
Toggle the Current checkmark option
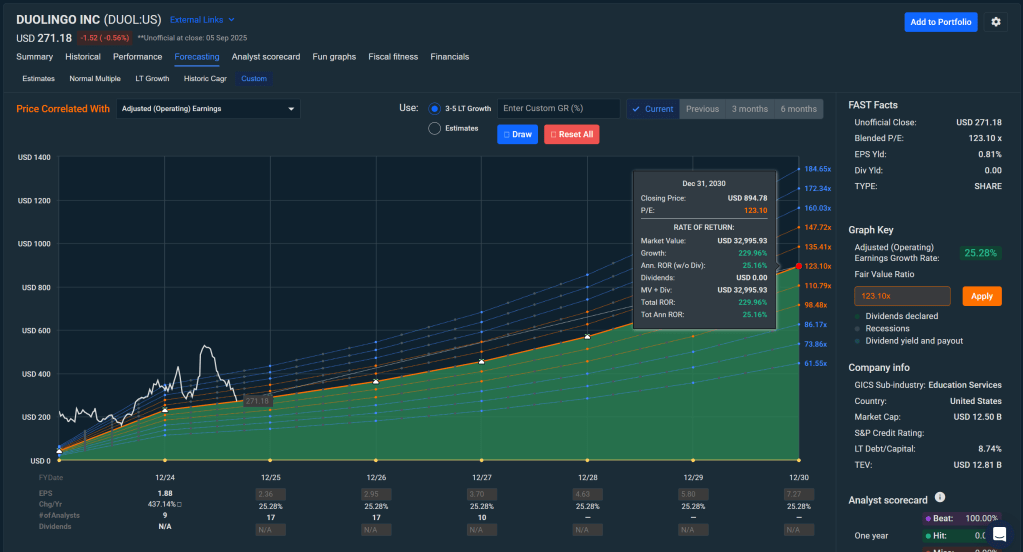coord(653,109)
